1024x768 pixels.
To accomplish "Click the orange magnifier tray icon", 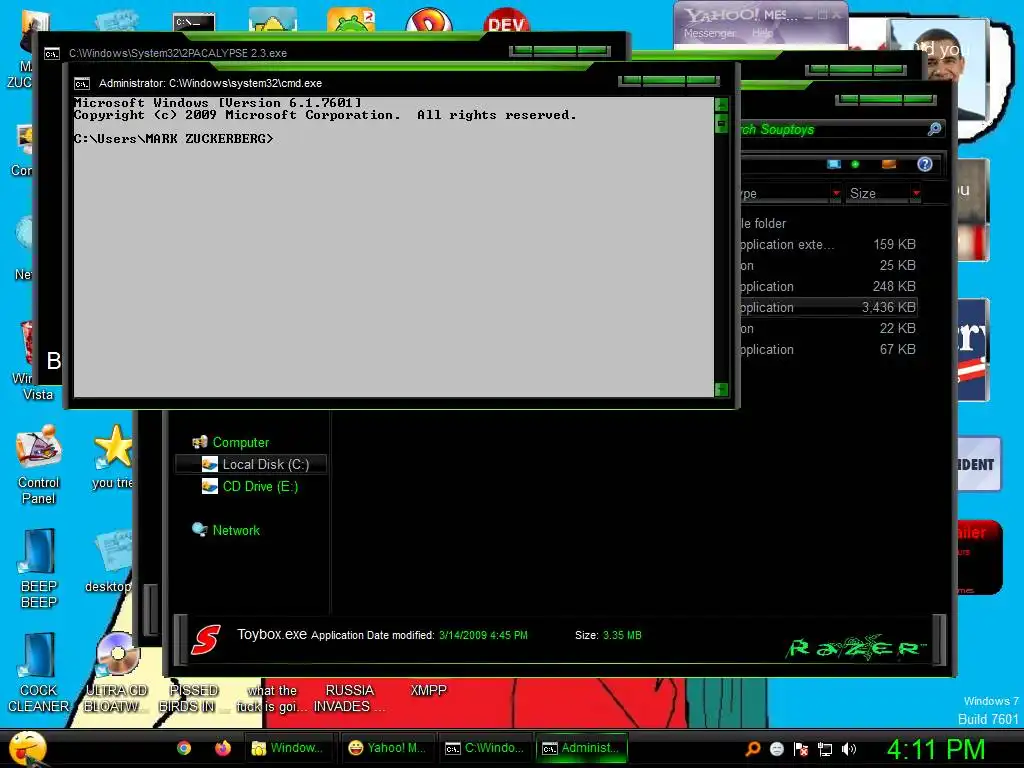I will coord(752,749).
